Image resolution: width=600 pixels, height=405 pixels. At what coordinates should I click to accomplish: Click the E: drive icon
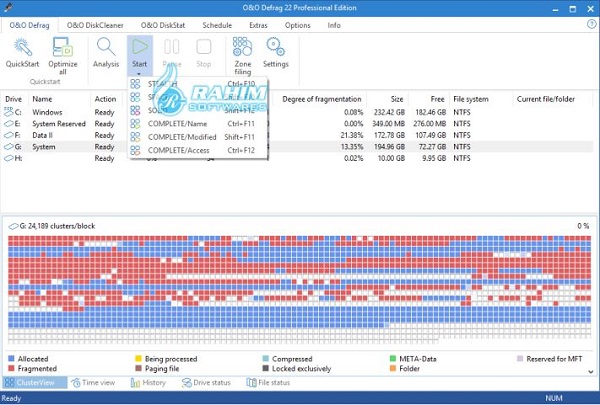click(x=8, y=124)
